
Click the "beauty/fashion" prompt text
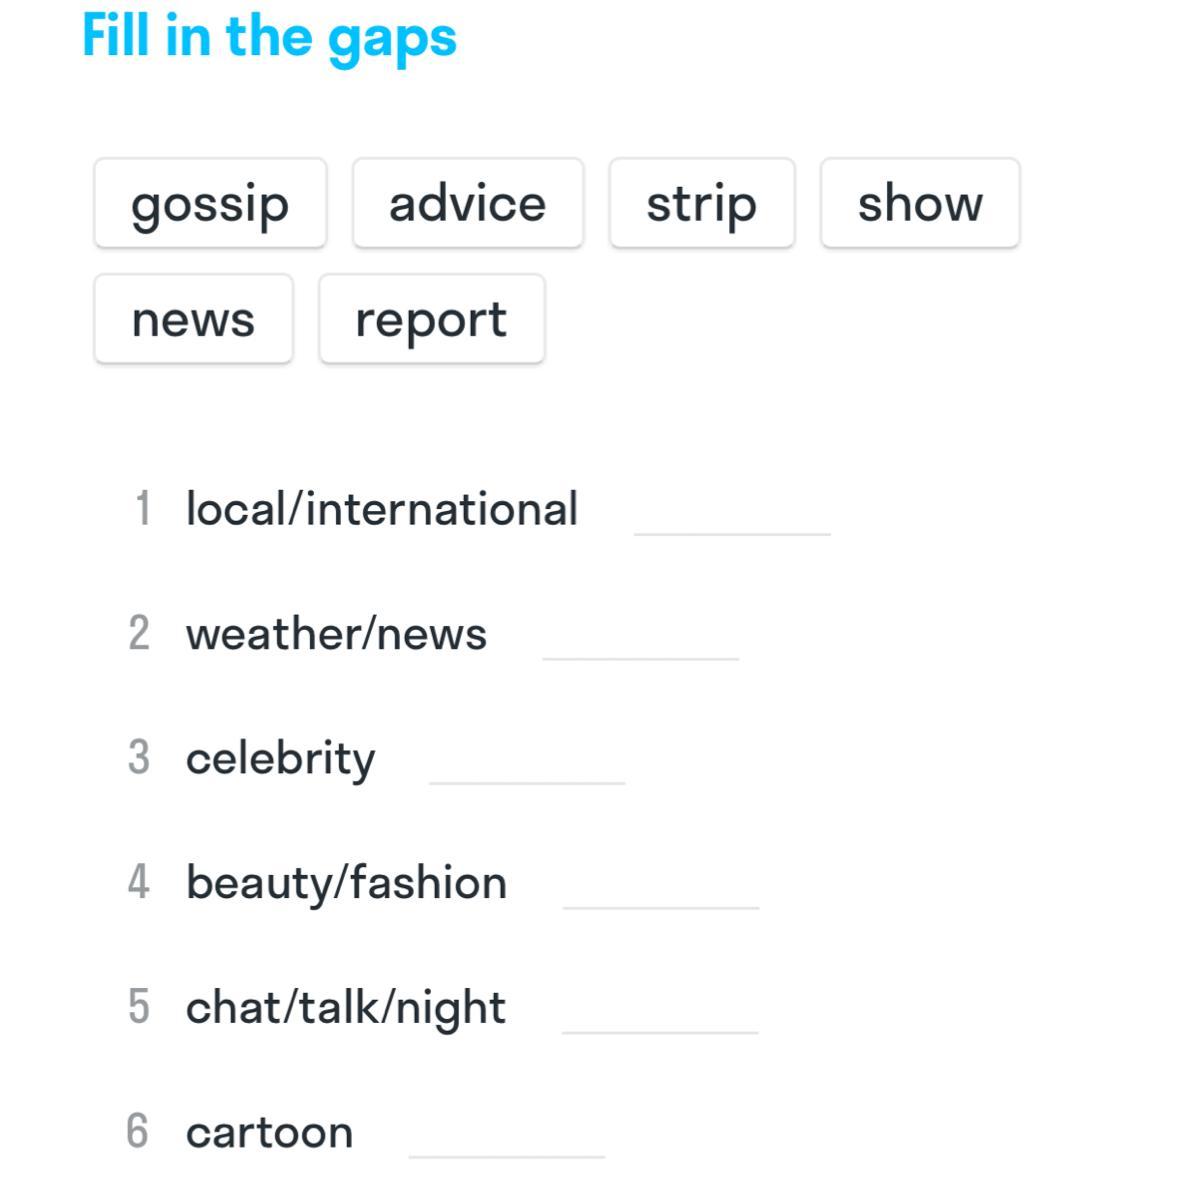346,884
